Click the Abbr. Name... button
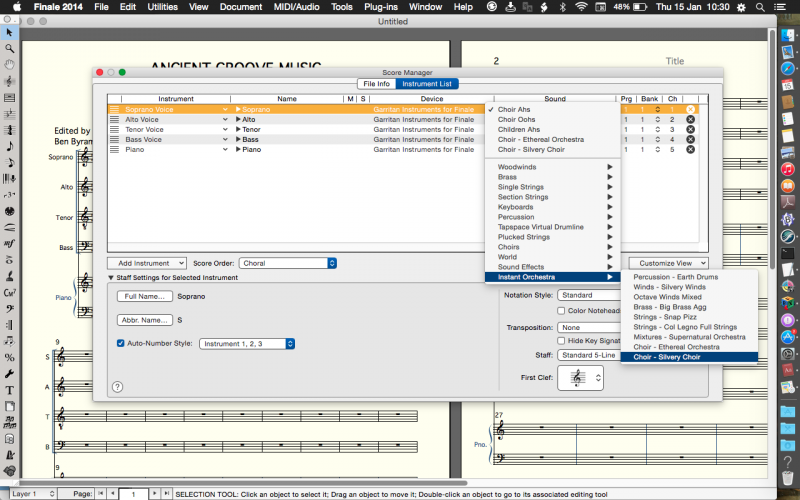The width and height of the screenshot is (800, 500). [x=145, y=320]
